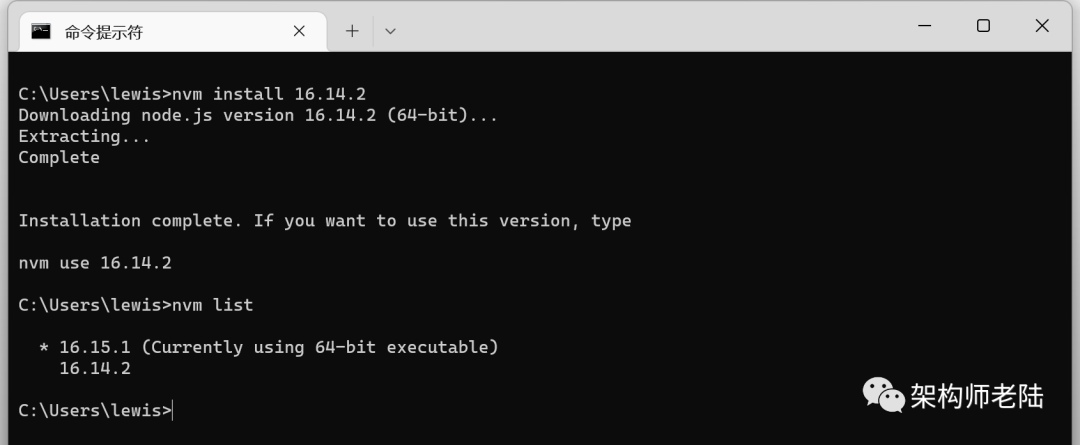The height and width of the screenshot is (445, 1080).
Task: Maximize the terminal window
Action: pos(984,26)
